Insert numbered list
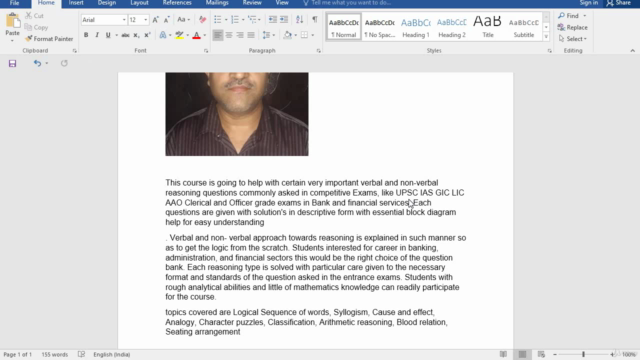The width and height of the screenshot is (640, 360). click(x=235, y=20)
